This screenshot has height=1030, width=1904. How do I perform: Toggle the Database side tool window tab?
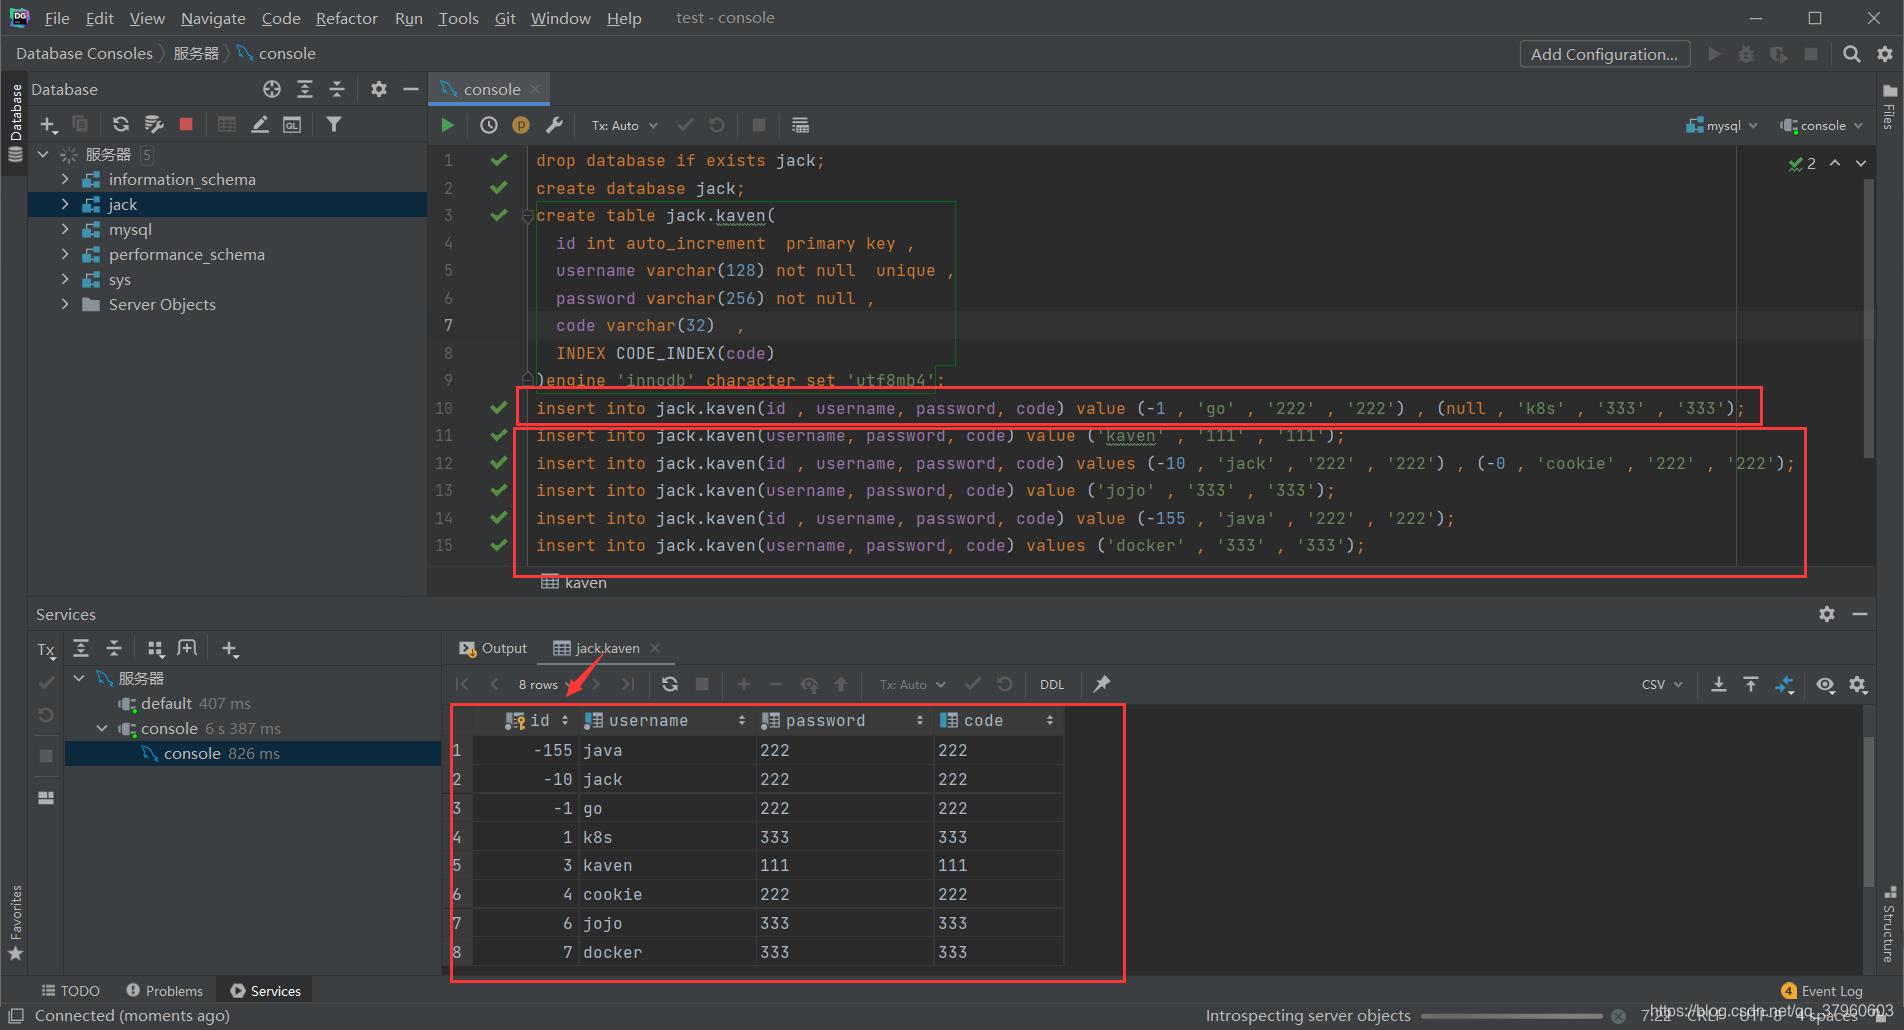pyautogui.click(x=15, y=122)
